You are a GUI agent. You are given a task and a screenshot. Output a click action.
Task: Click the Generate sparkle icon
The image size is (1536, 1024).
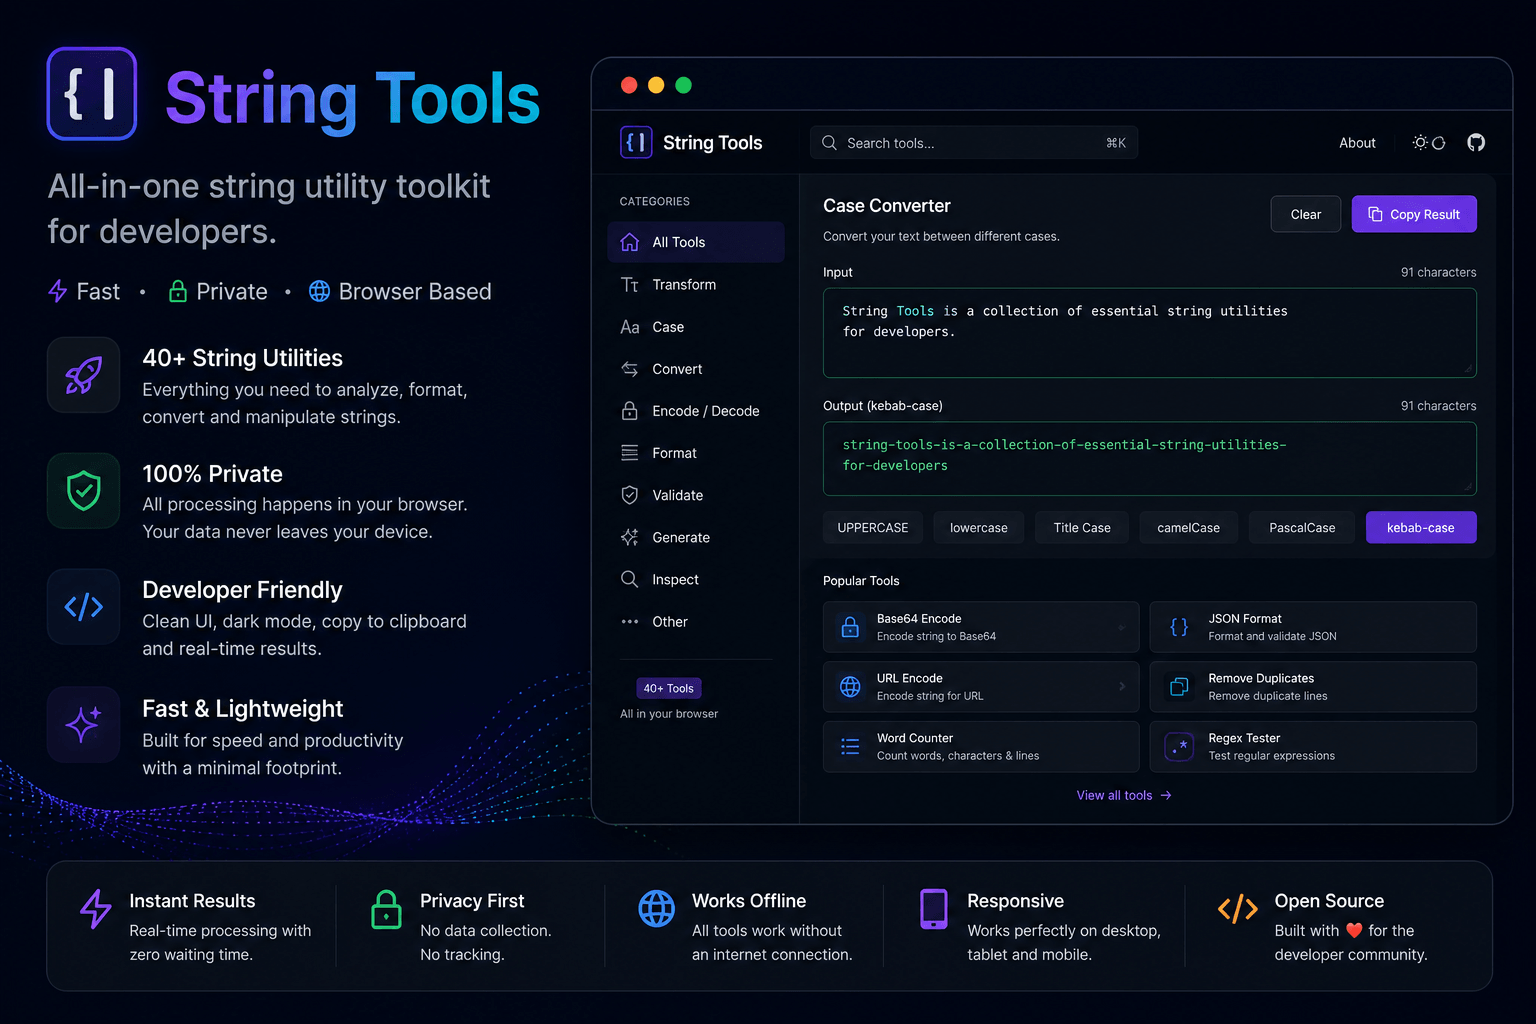point(630,537)
